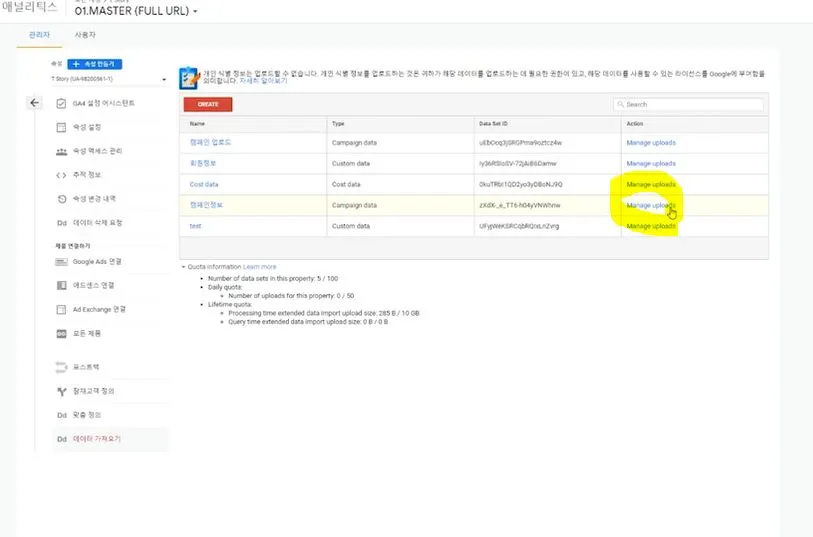Click 'Number of data sets in this property: 5 / 100'

coord(273,278)
